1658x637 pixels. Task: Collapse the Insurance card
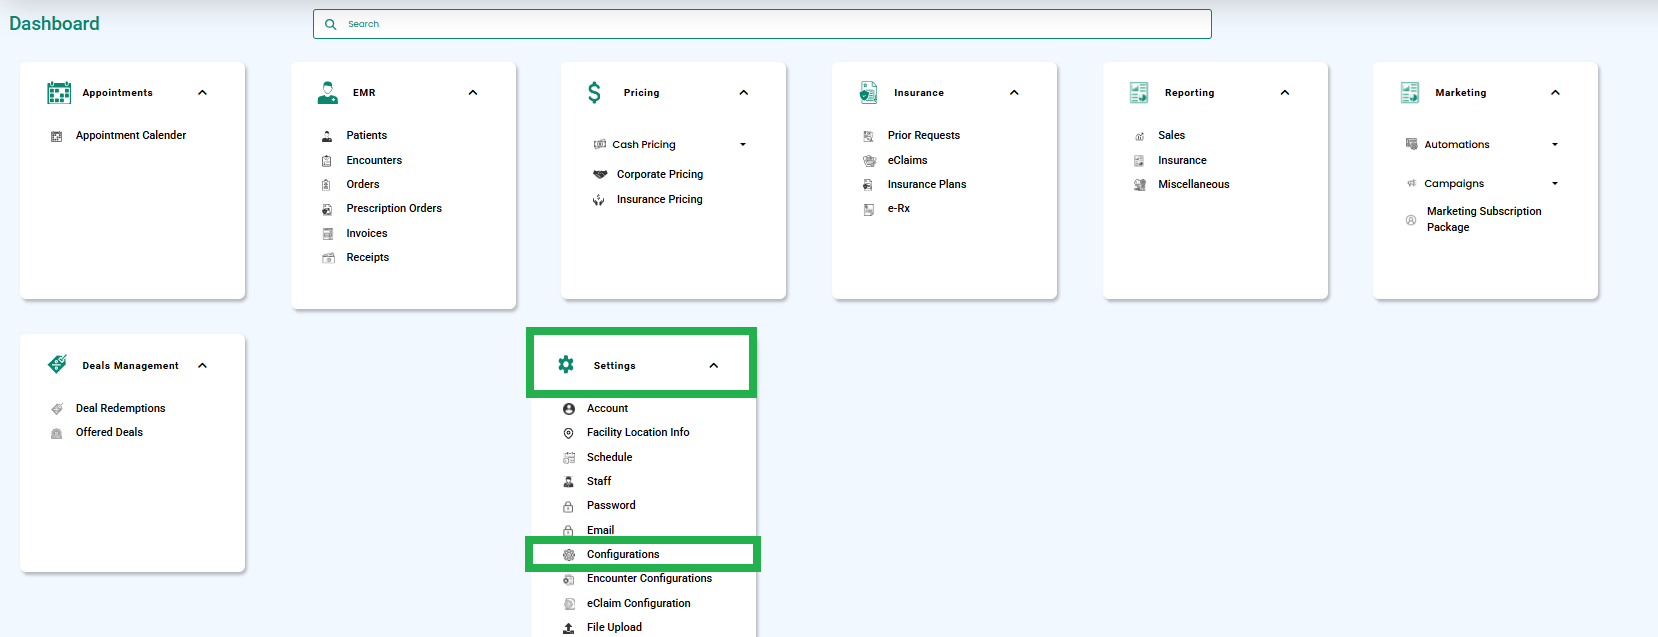click(x=1014, y=93)
